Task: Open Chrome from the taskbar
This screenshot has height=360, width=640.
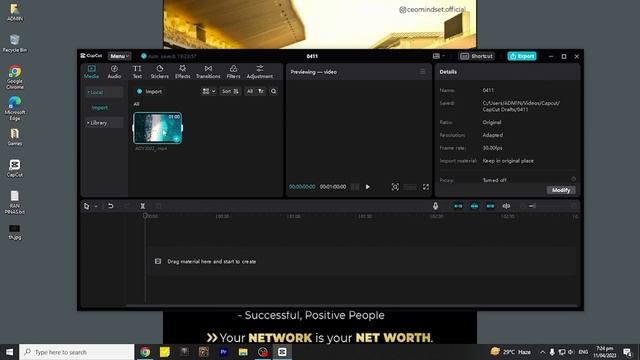Action: pyautogui.click(x=145, y=352)
